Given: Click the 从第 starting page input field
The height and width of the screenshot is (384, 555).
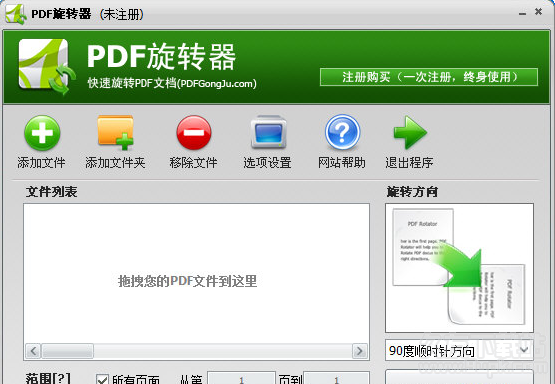Looking at the screenshot, I should point(241,378).
